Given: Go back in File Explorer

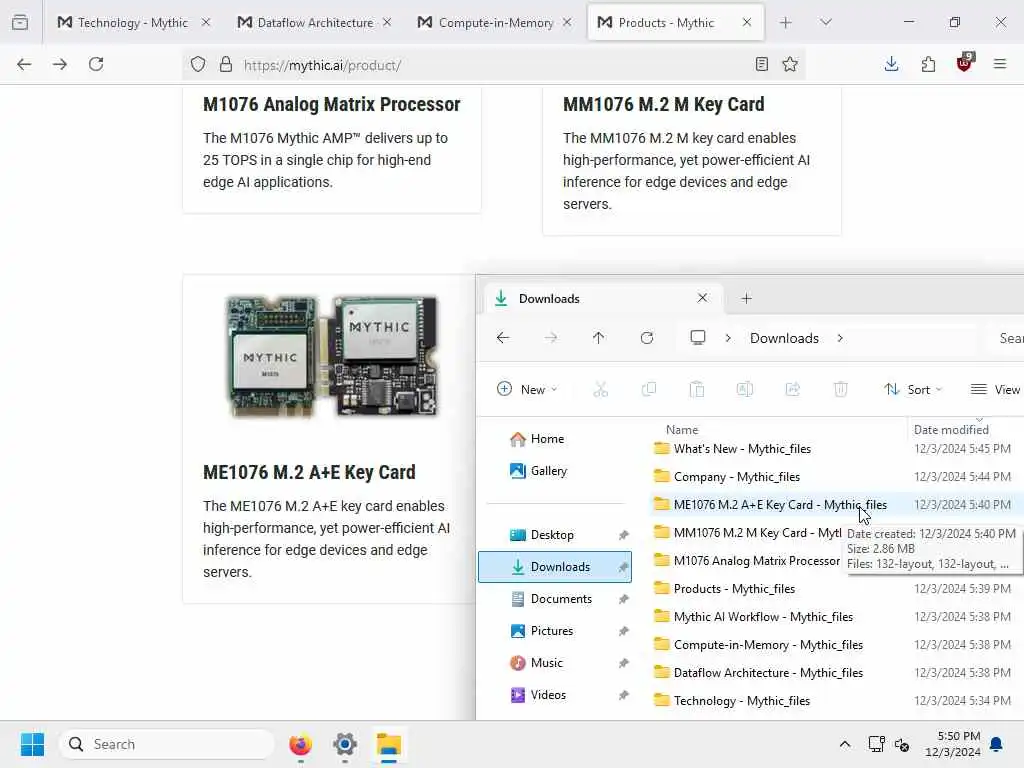Looking at the screenshot, I should pyautogui.click(x=503, y=338).
